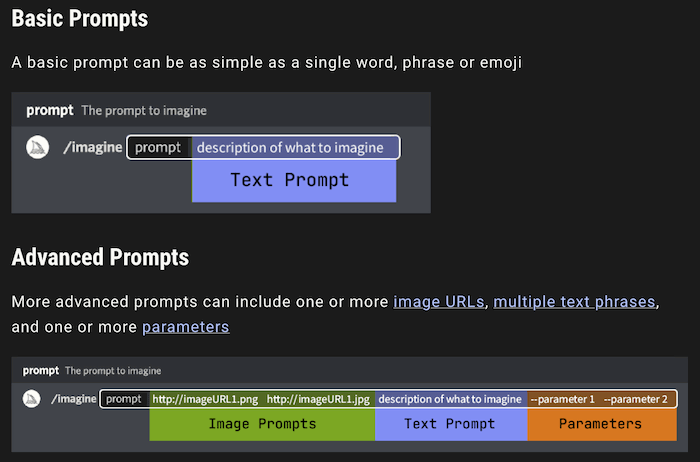Click the 'description of what to imagine' basic field
700x462 pixels.
coord(290,148)
